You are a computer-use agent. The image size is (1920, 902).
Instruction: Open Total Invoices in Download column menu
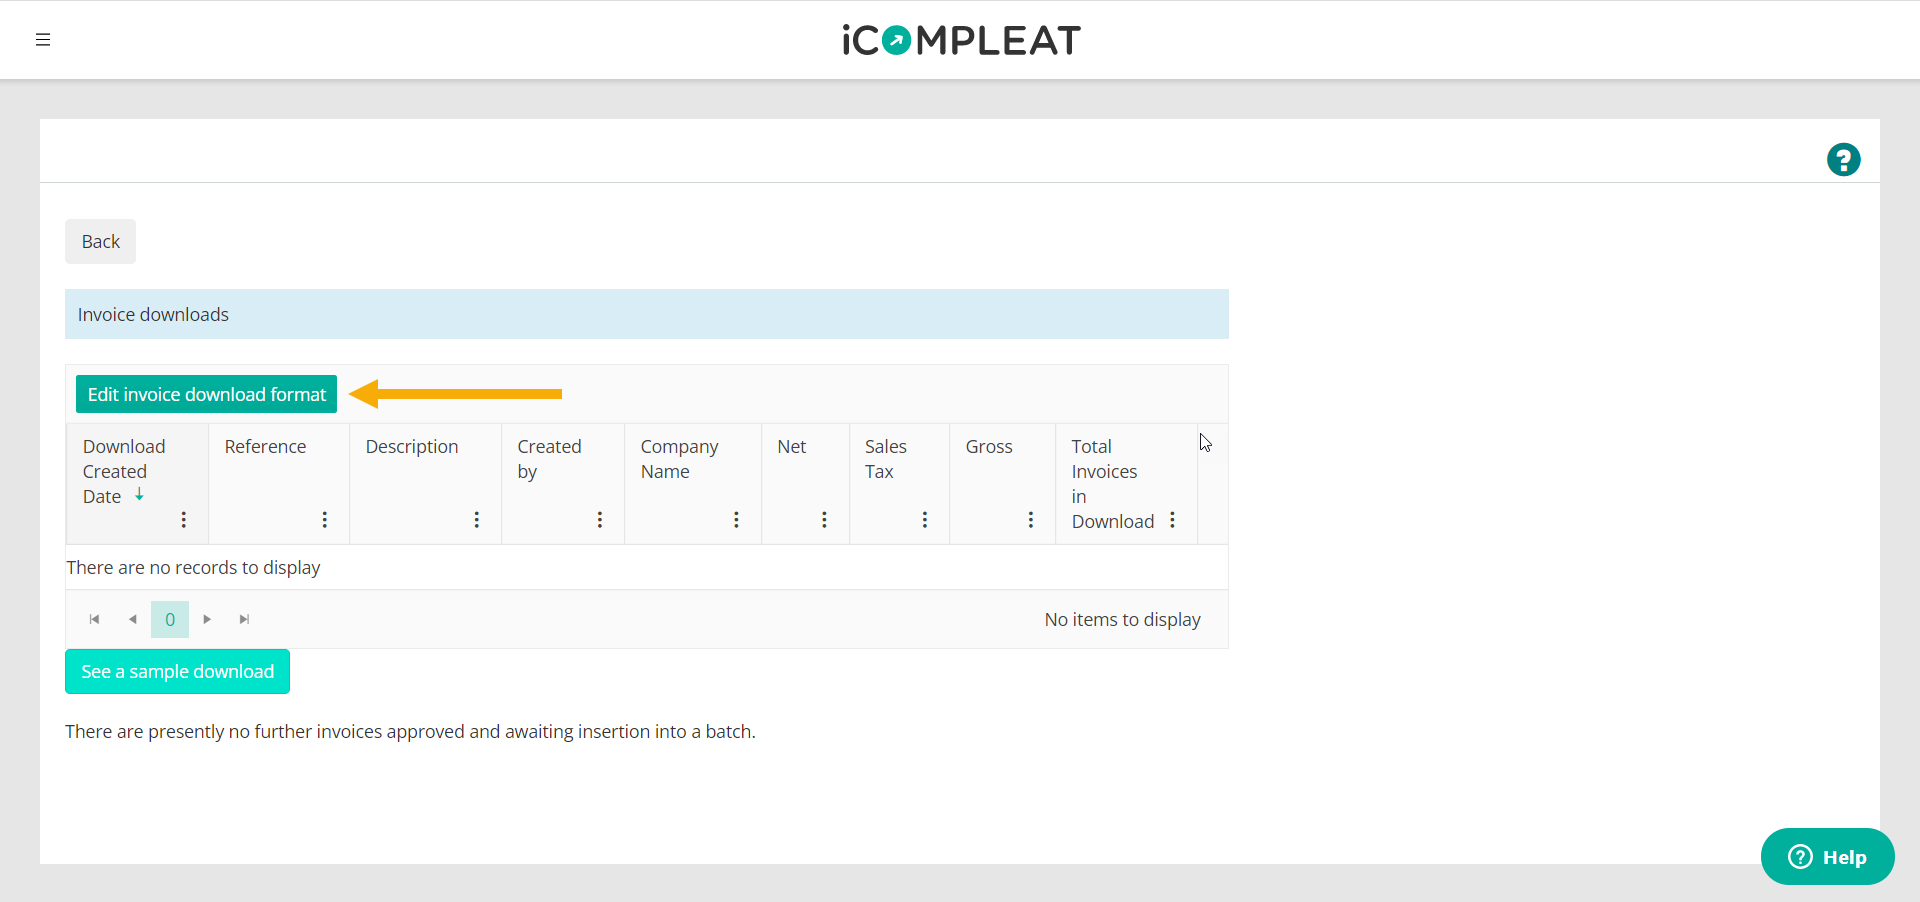click(1173, 520)
